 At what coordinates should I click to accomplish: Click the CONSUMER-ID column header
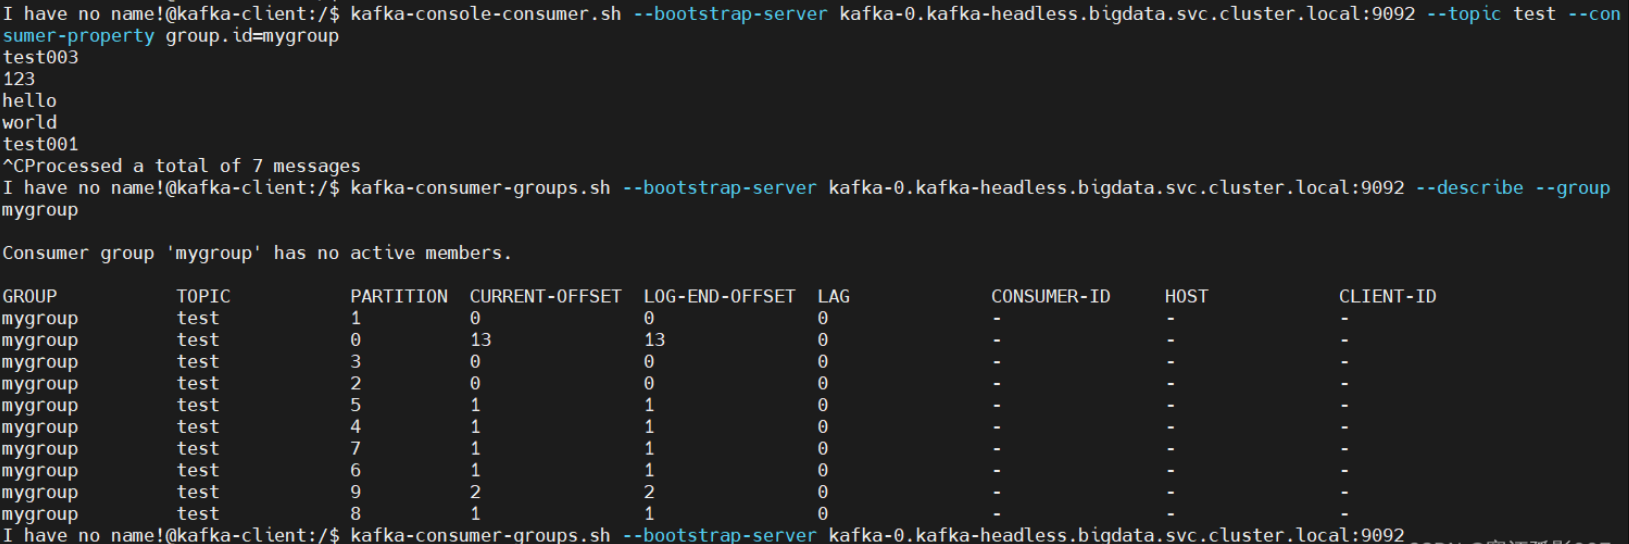1050,297
